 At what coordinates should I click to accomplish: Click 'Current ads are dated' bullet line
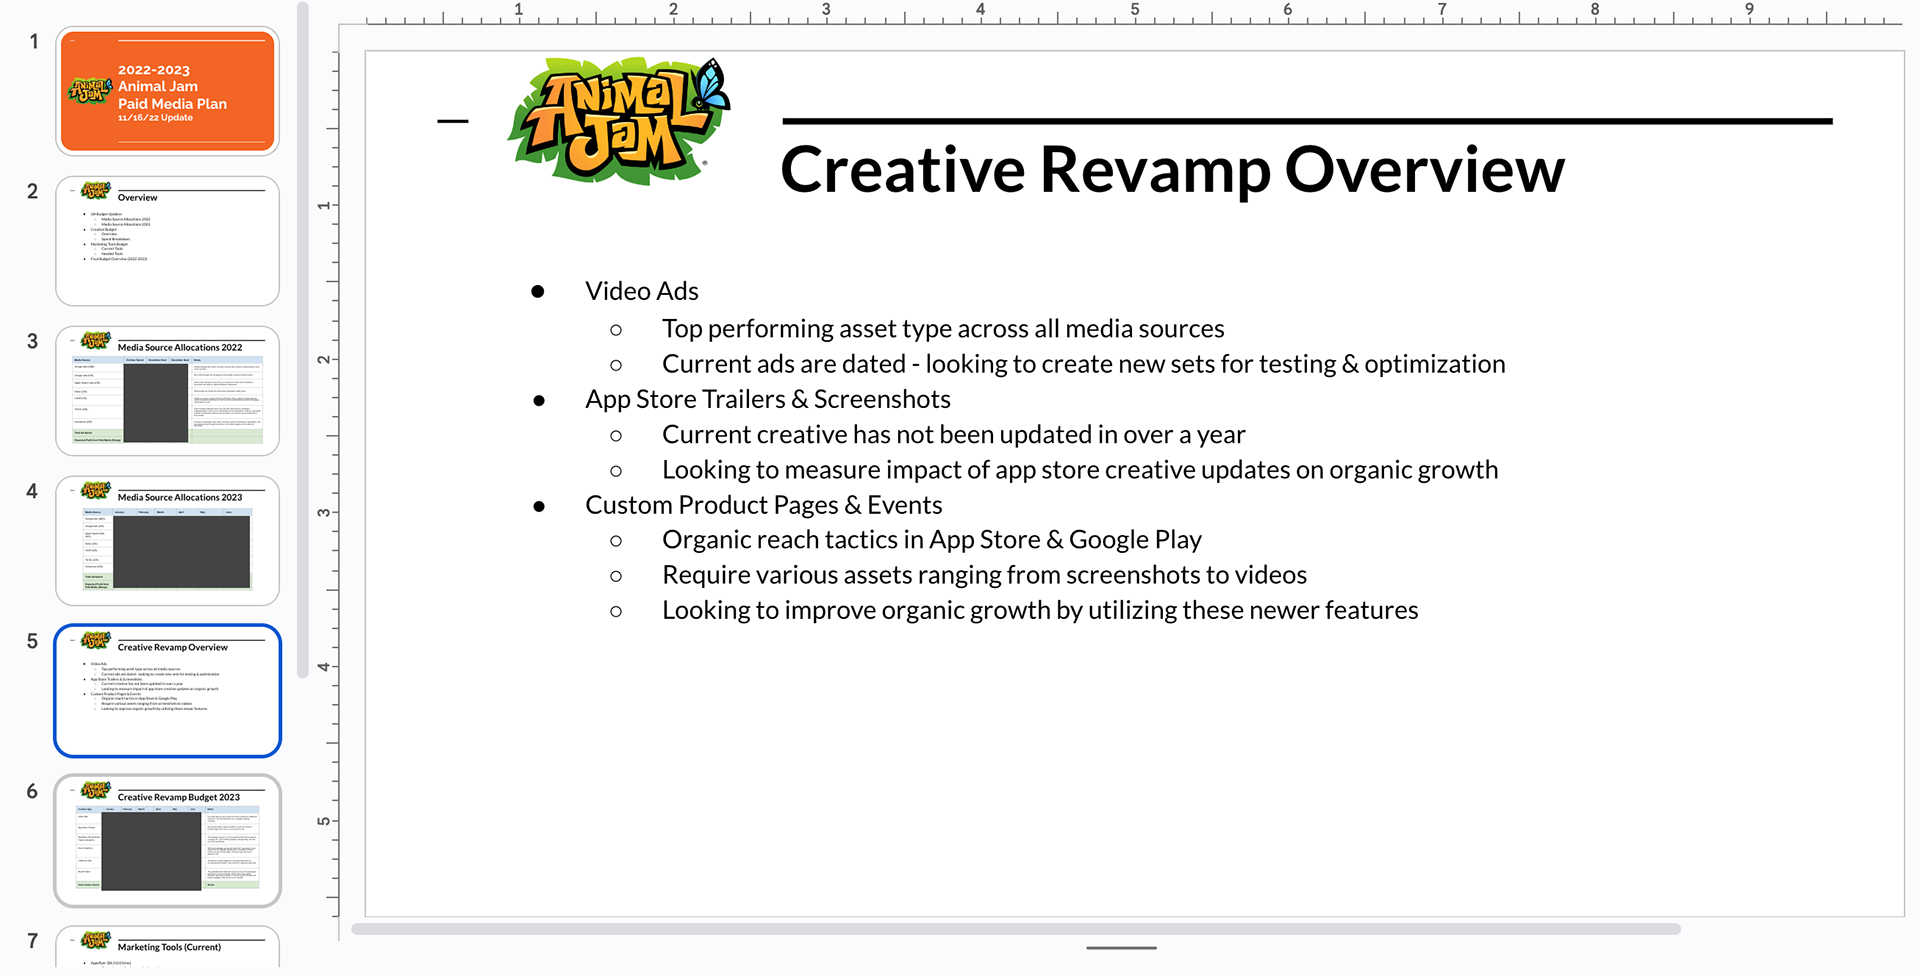coord(1084,364)
